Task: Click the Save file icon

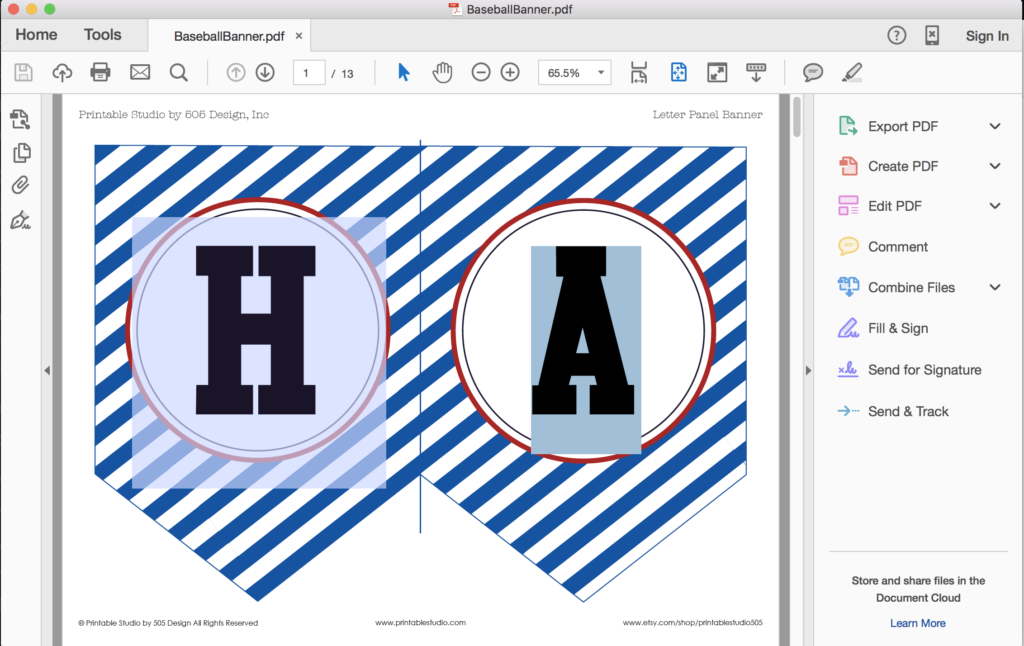Action: [x=22, y=72]
